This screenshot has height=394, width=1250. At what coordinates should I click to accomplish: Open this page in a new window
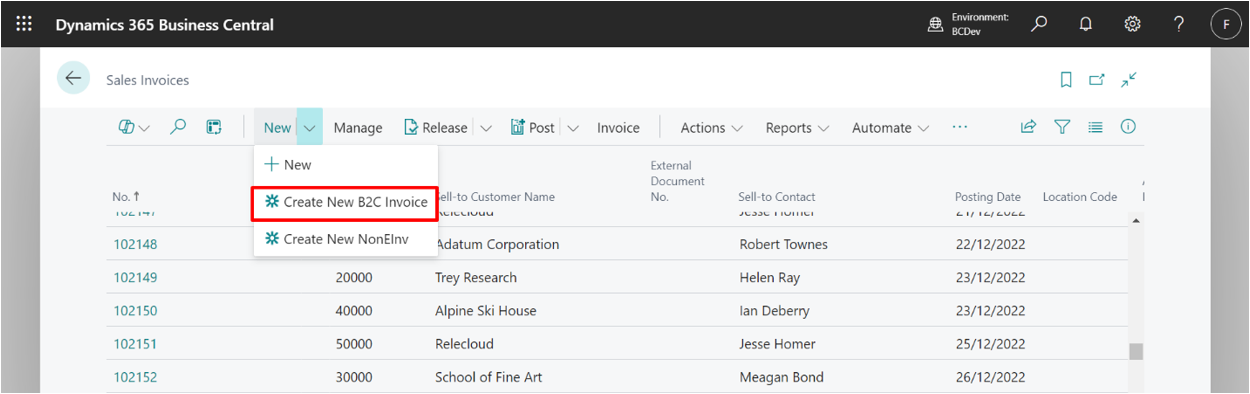click(1097, 80)
